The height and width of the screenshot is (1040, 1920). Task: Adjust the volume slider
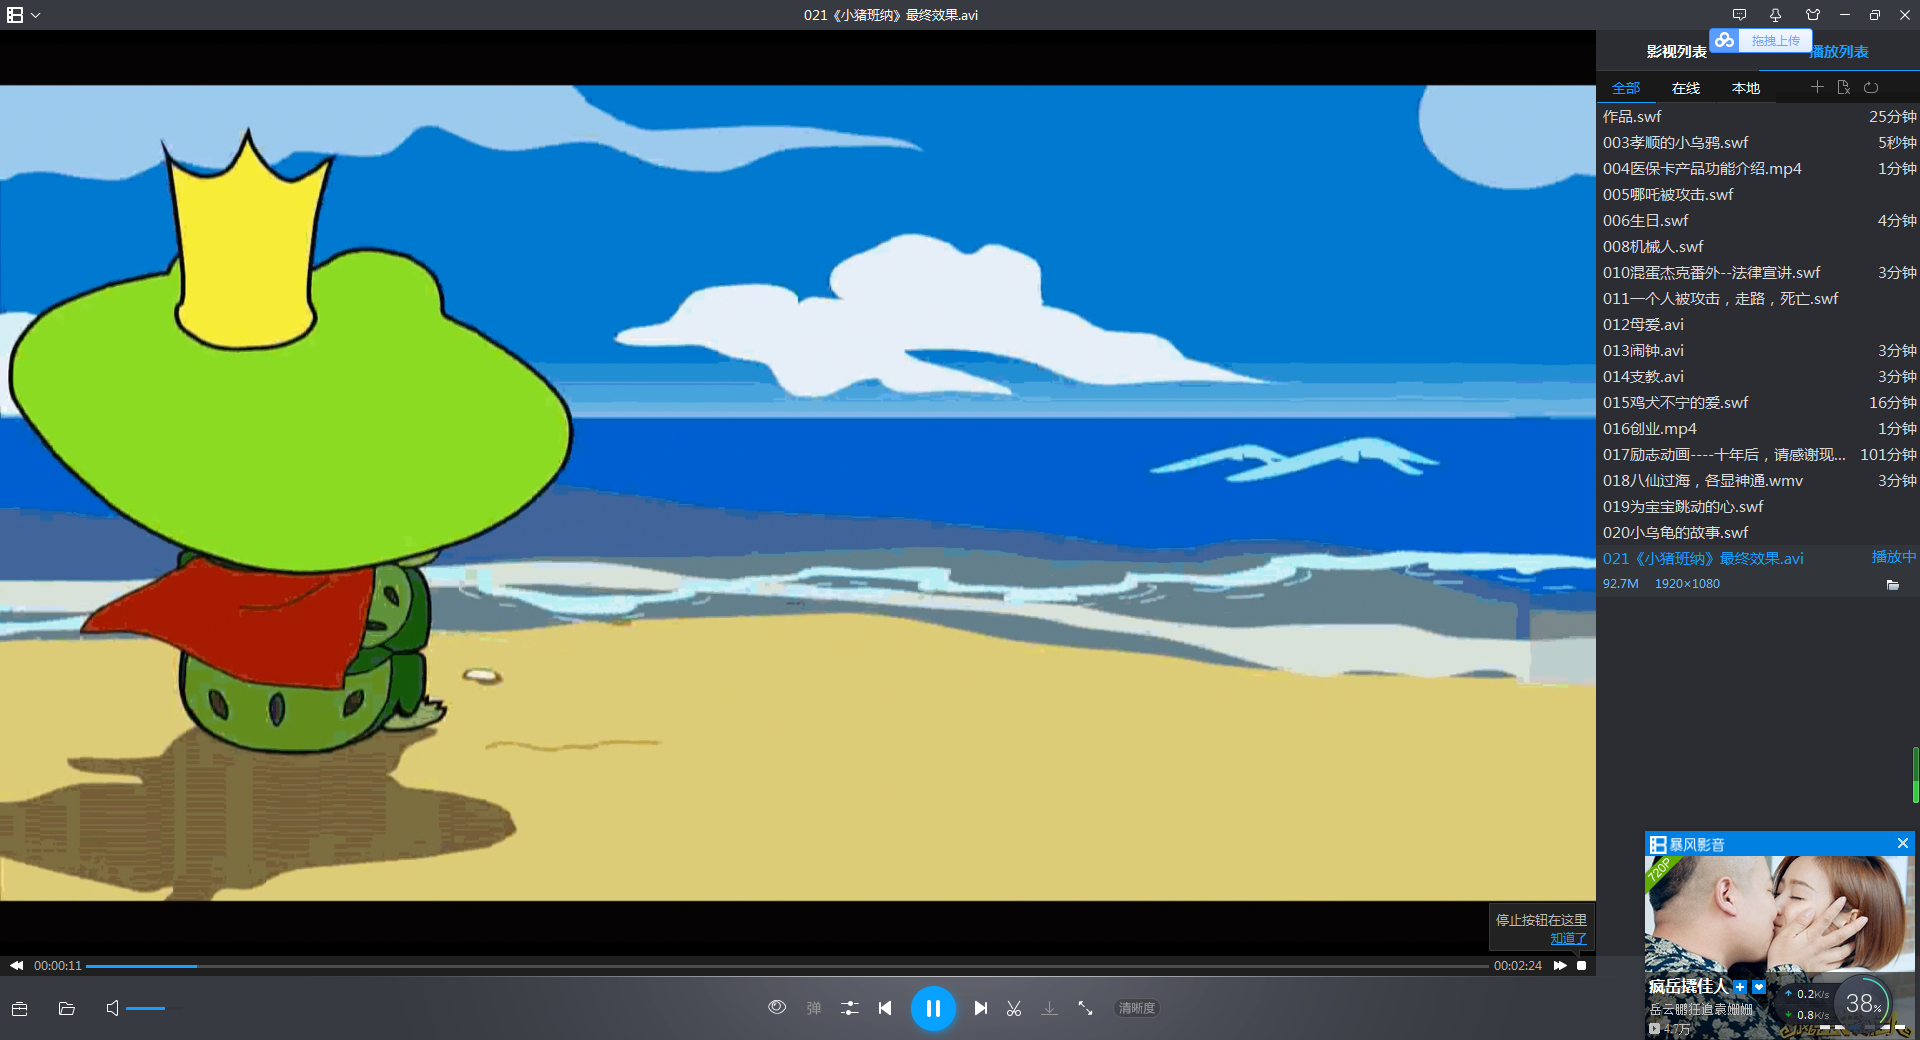[153, 1008]
